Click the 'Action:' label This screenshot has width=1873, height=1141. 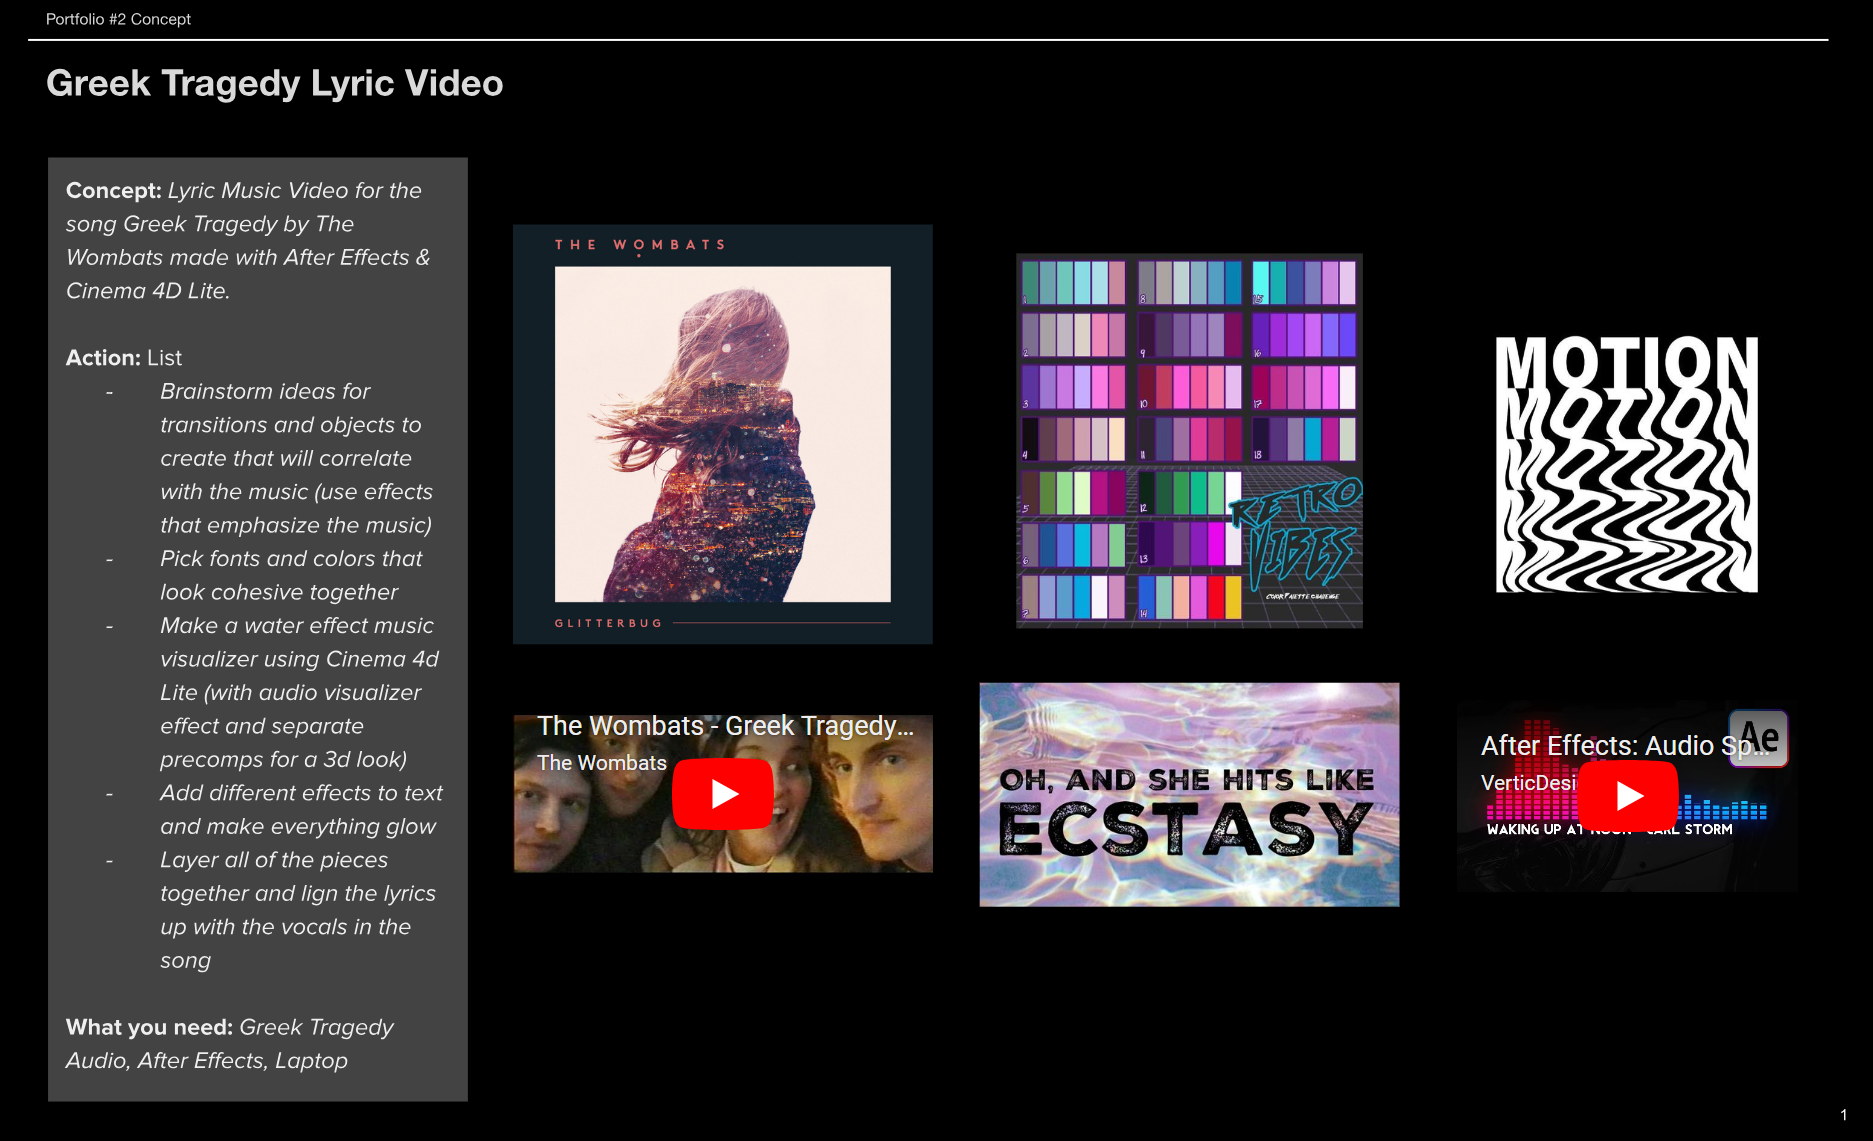point(103,357)
